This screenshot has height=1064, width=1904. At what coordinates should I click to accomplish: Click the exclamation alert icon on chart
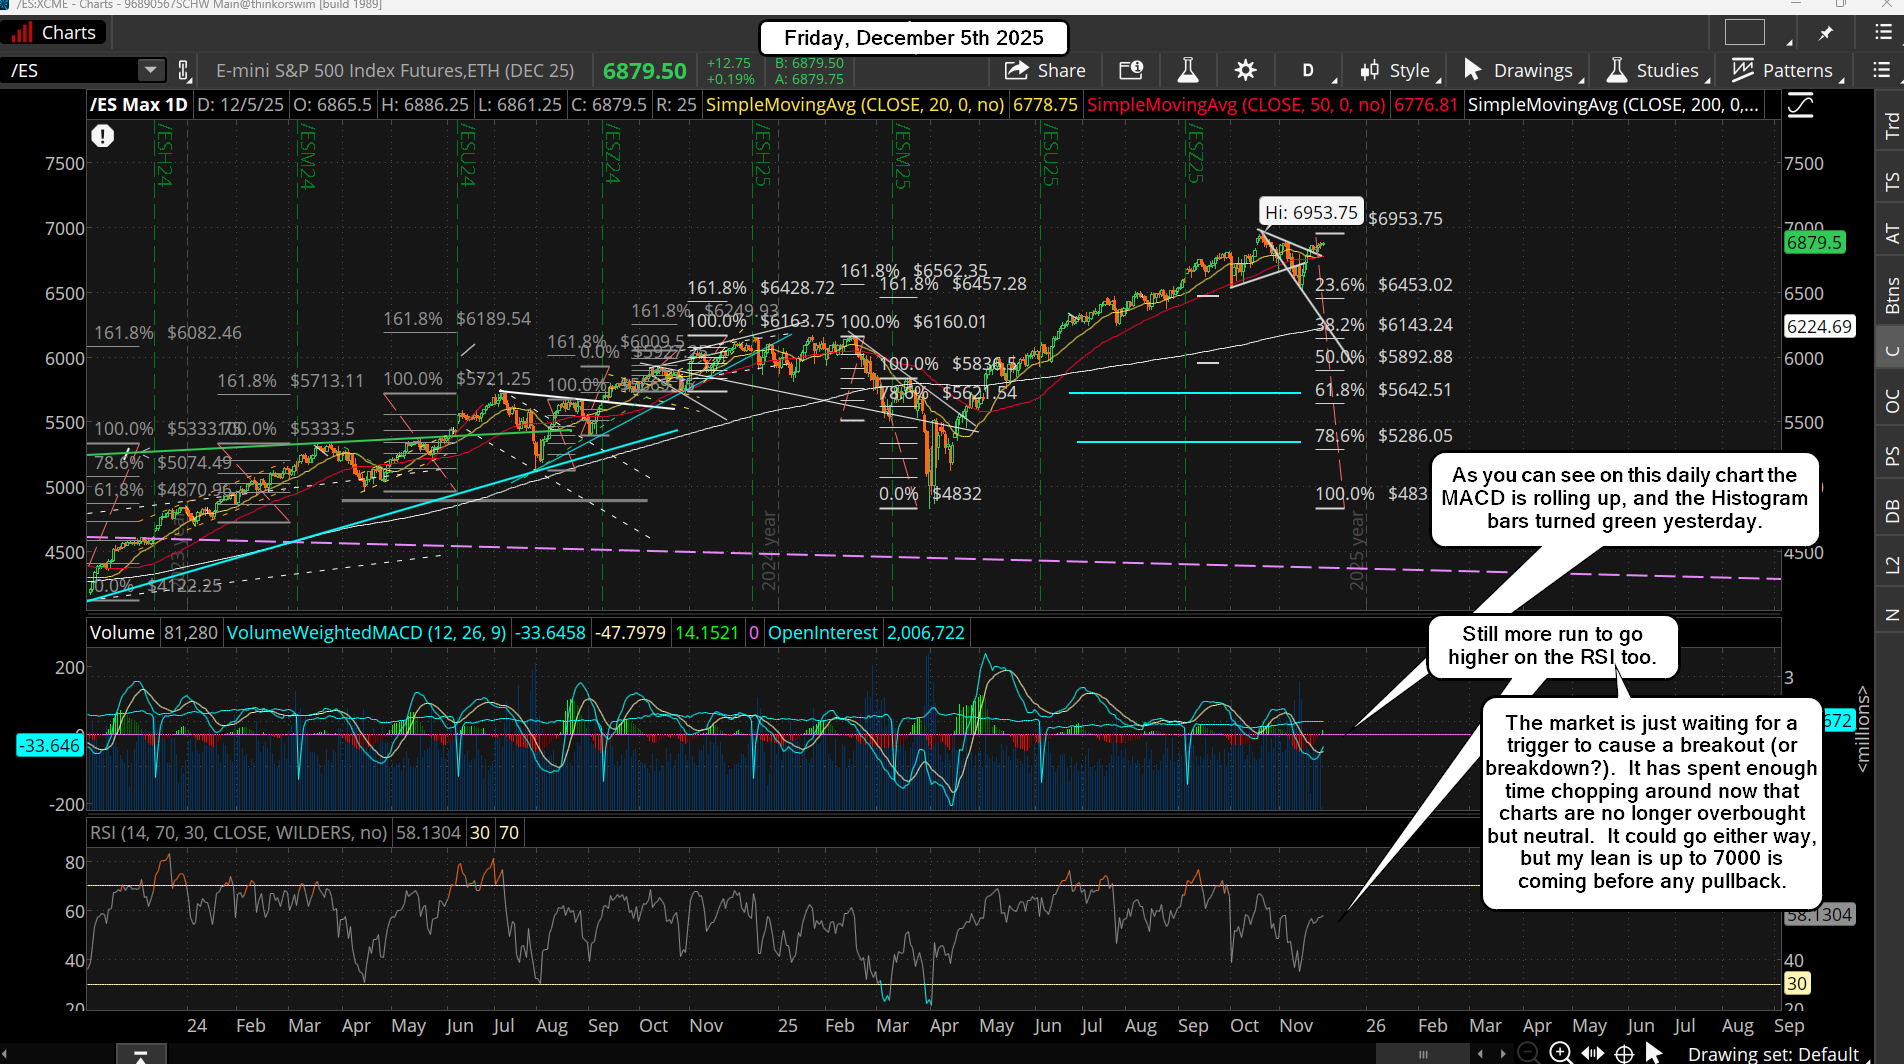(x=103, y=136)
